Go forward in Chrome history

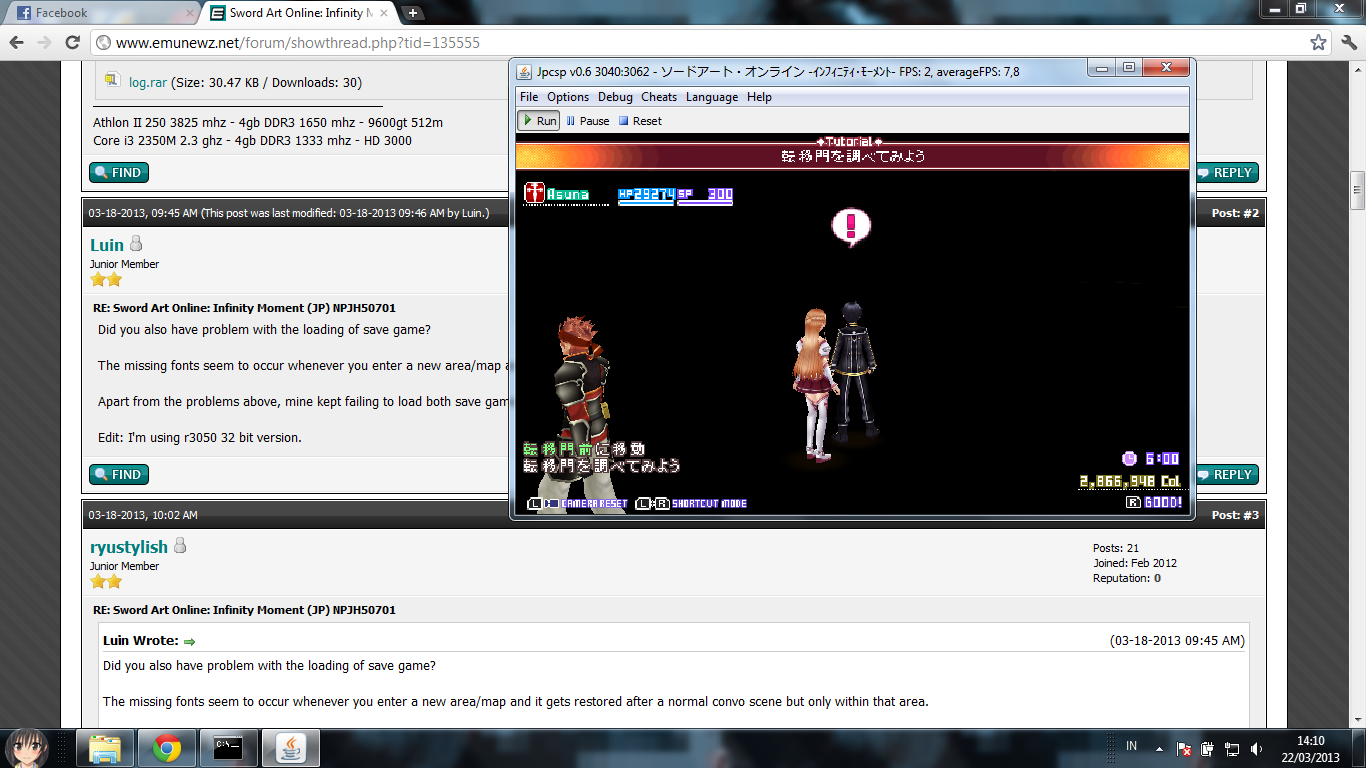[x=44, y=43]
